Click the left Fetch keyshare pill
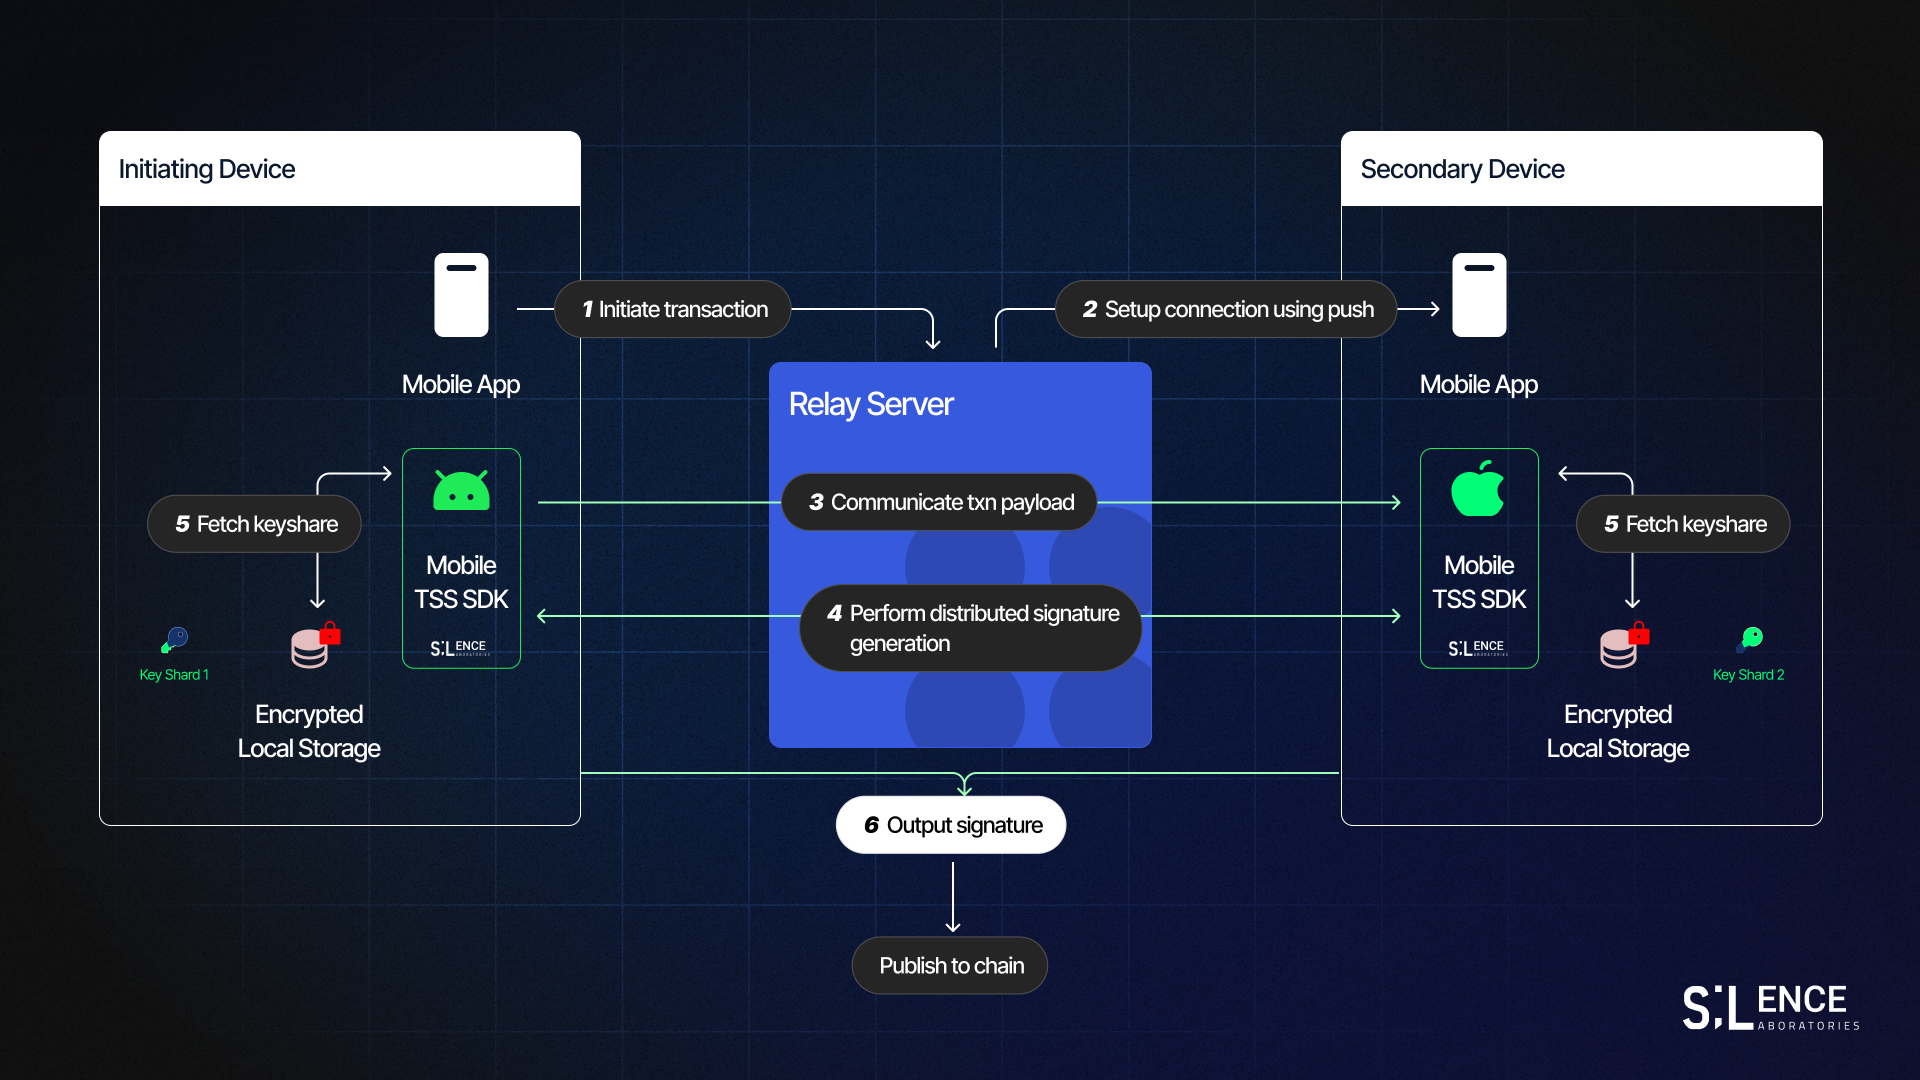Screen dimensions: 1920x1080 pos(255,524)
